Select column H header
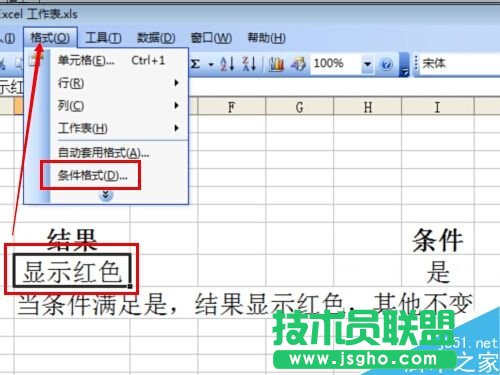Screen dimensions: 500x375 [367, 107]
